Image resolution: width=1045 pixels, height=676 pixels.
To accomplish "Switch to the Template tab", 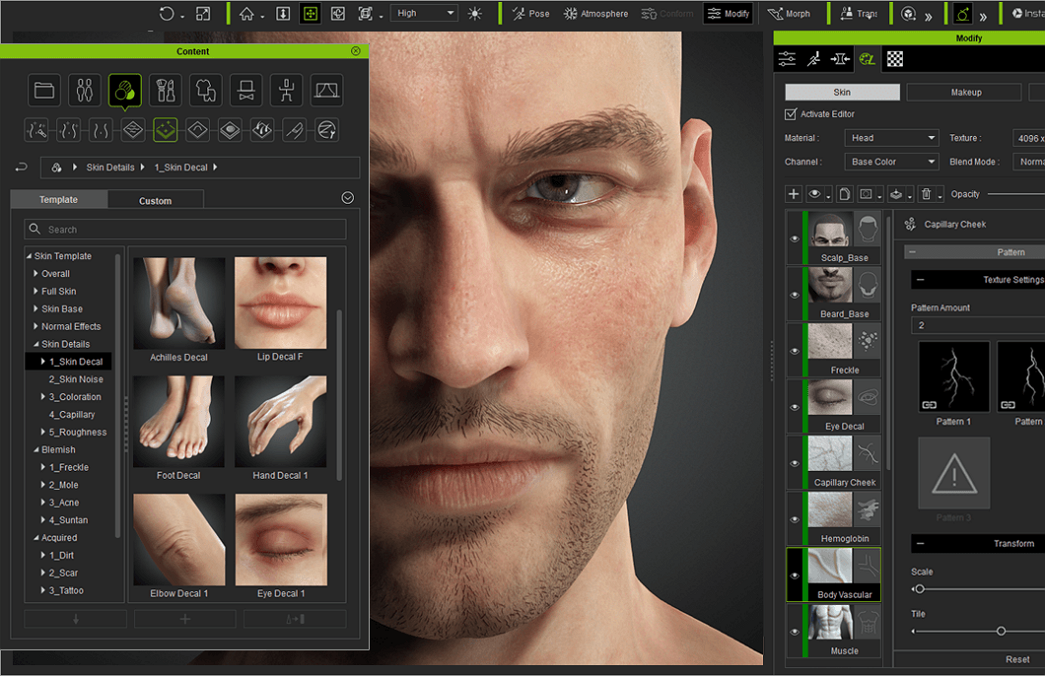I will (x=59, y=199).
